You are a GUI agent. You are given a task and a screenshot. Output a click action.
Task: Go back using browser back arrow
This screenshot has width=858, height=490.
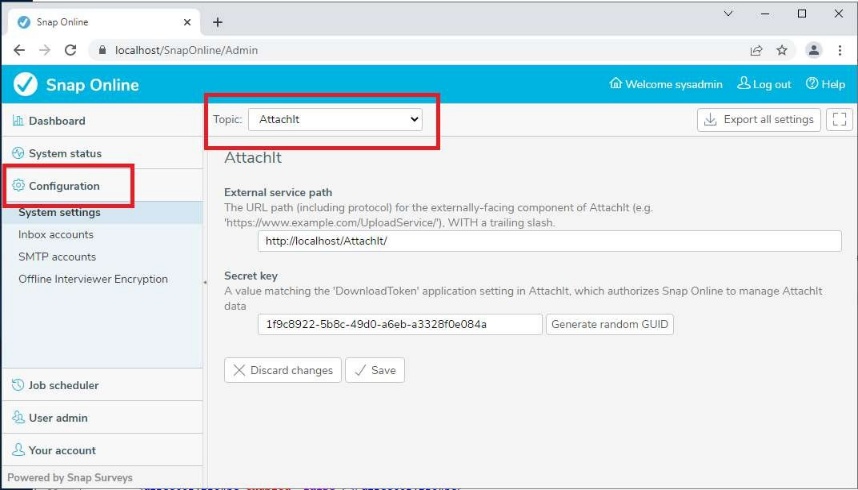pyautogui.click(x=19, y=50)
